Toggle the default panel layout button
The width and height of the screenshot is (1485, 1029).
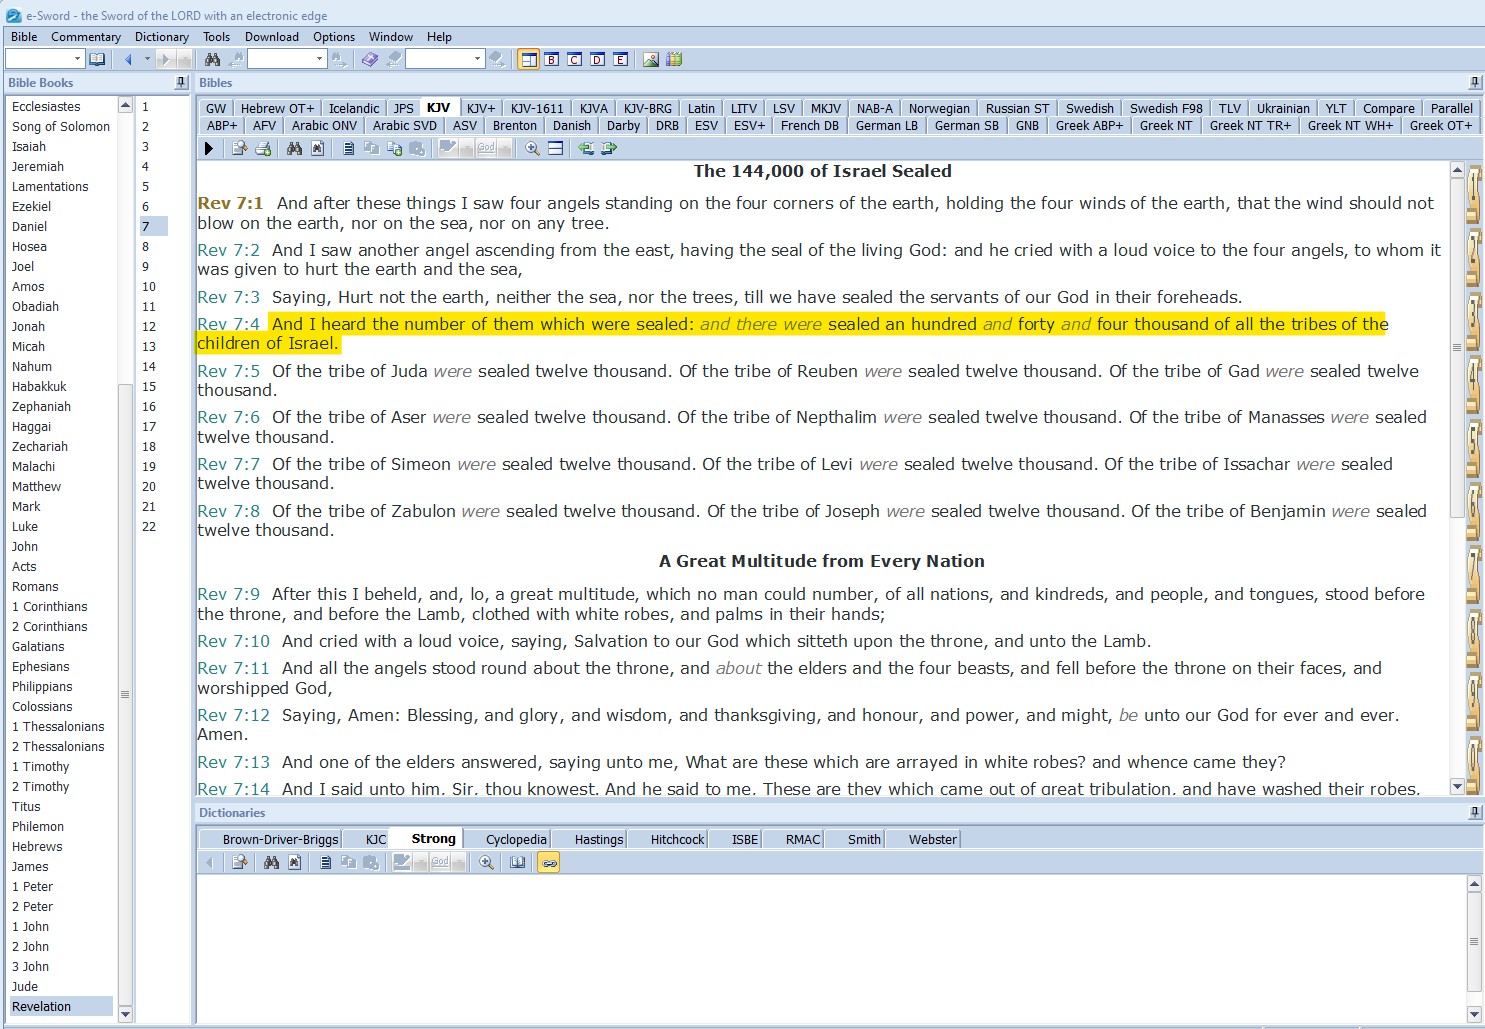(529, 60)
